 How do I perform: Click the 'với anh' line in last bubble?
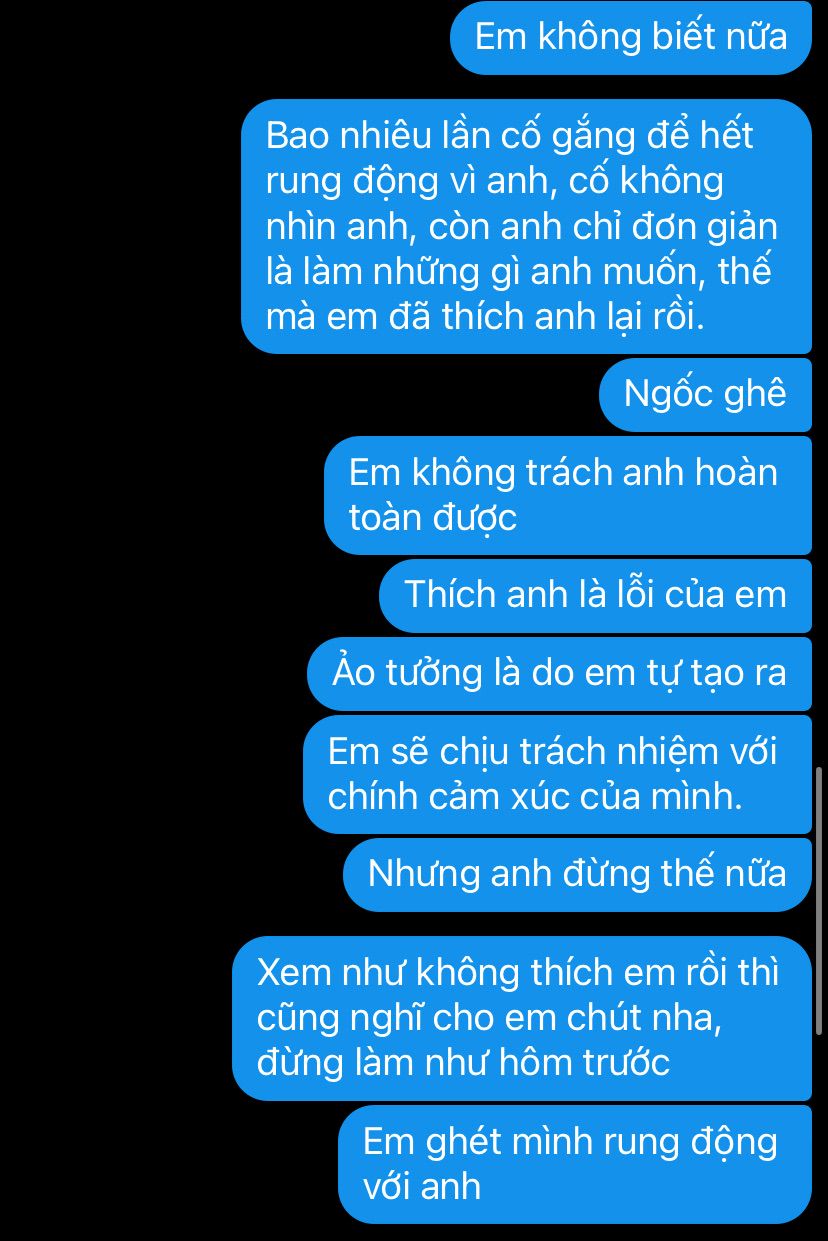click(x=422, y=1188)
